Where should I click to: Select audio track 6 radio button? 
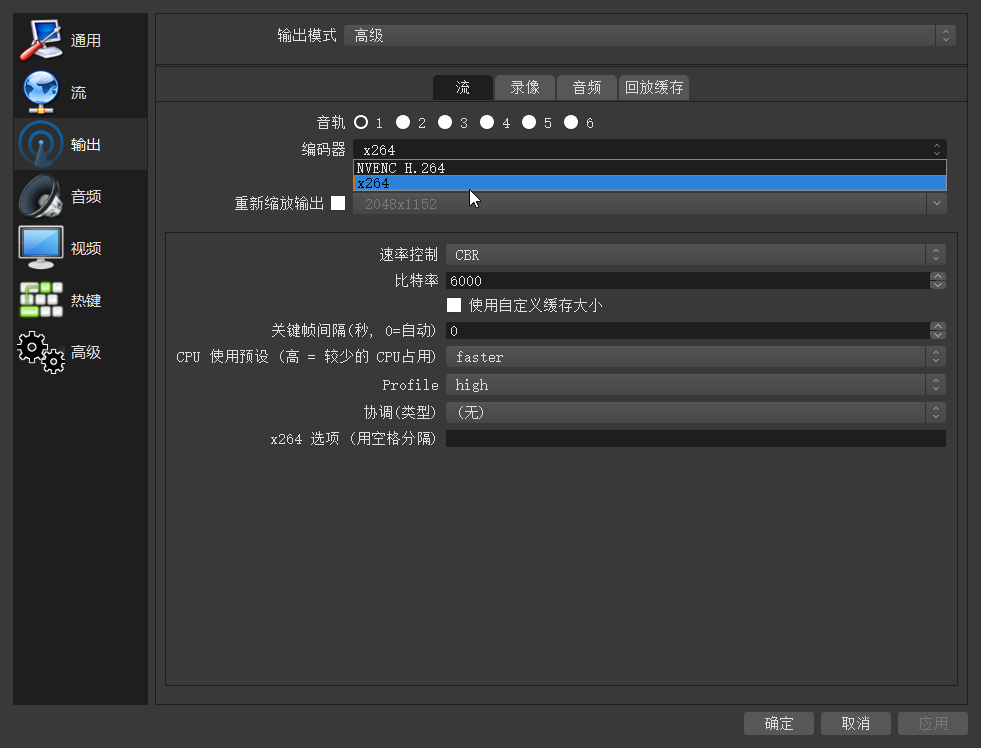pyautogui.click(x=571, y=122)
